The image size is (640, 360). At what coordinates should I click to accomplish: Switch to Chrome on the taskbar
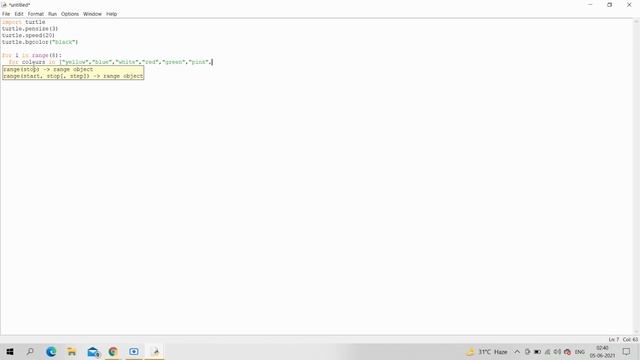click(113, 351)
